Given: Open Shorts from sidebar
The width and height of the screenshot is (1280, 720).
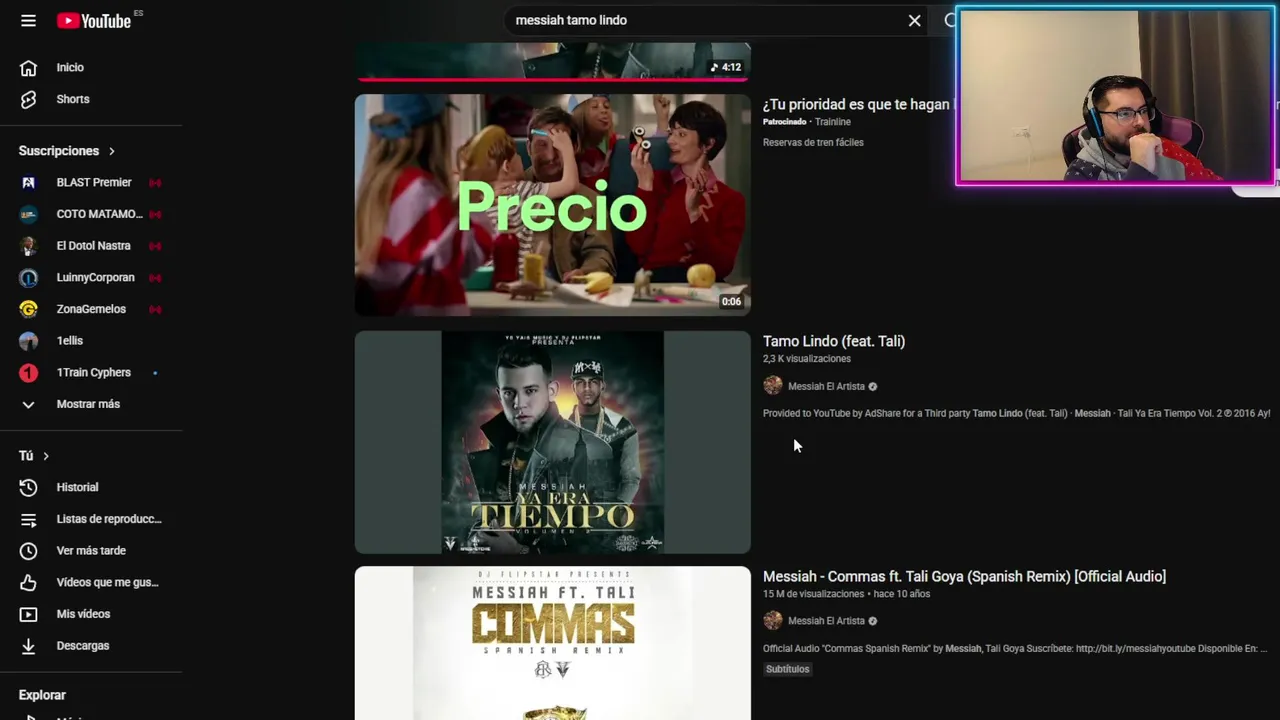Looking at the screenshot, I should point(73,99).
